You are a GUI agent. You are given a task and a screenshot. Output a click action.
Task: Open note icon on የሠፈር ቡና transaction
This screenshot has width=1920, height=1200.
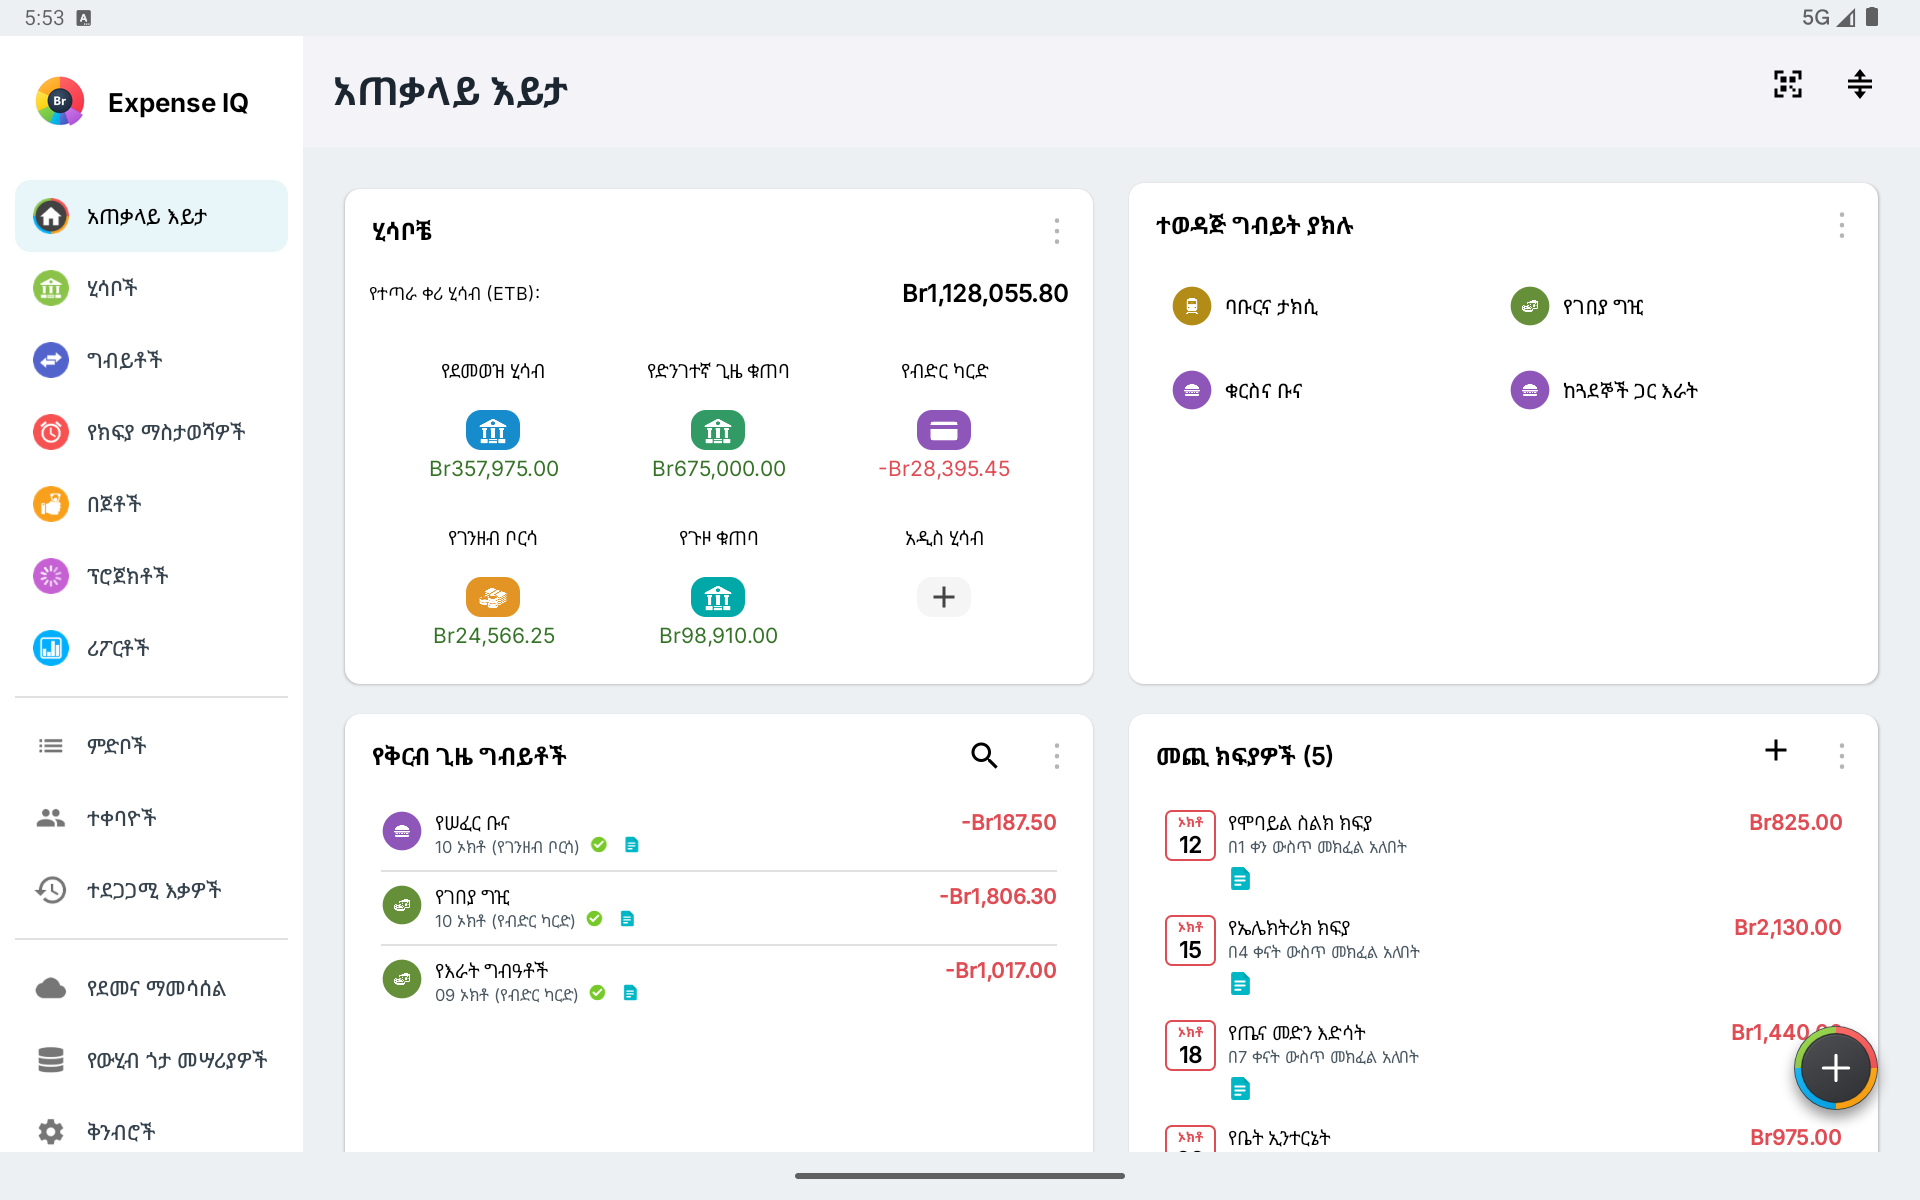tap(632, 845)
